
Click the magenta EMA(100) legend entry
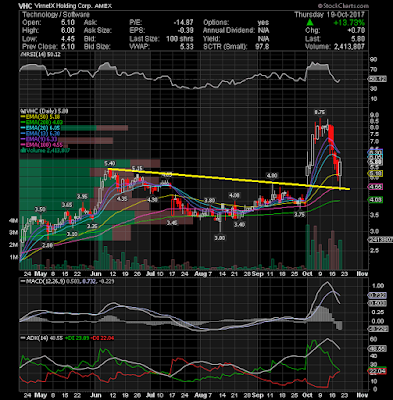(x=42, y=145)
